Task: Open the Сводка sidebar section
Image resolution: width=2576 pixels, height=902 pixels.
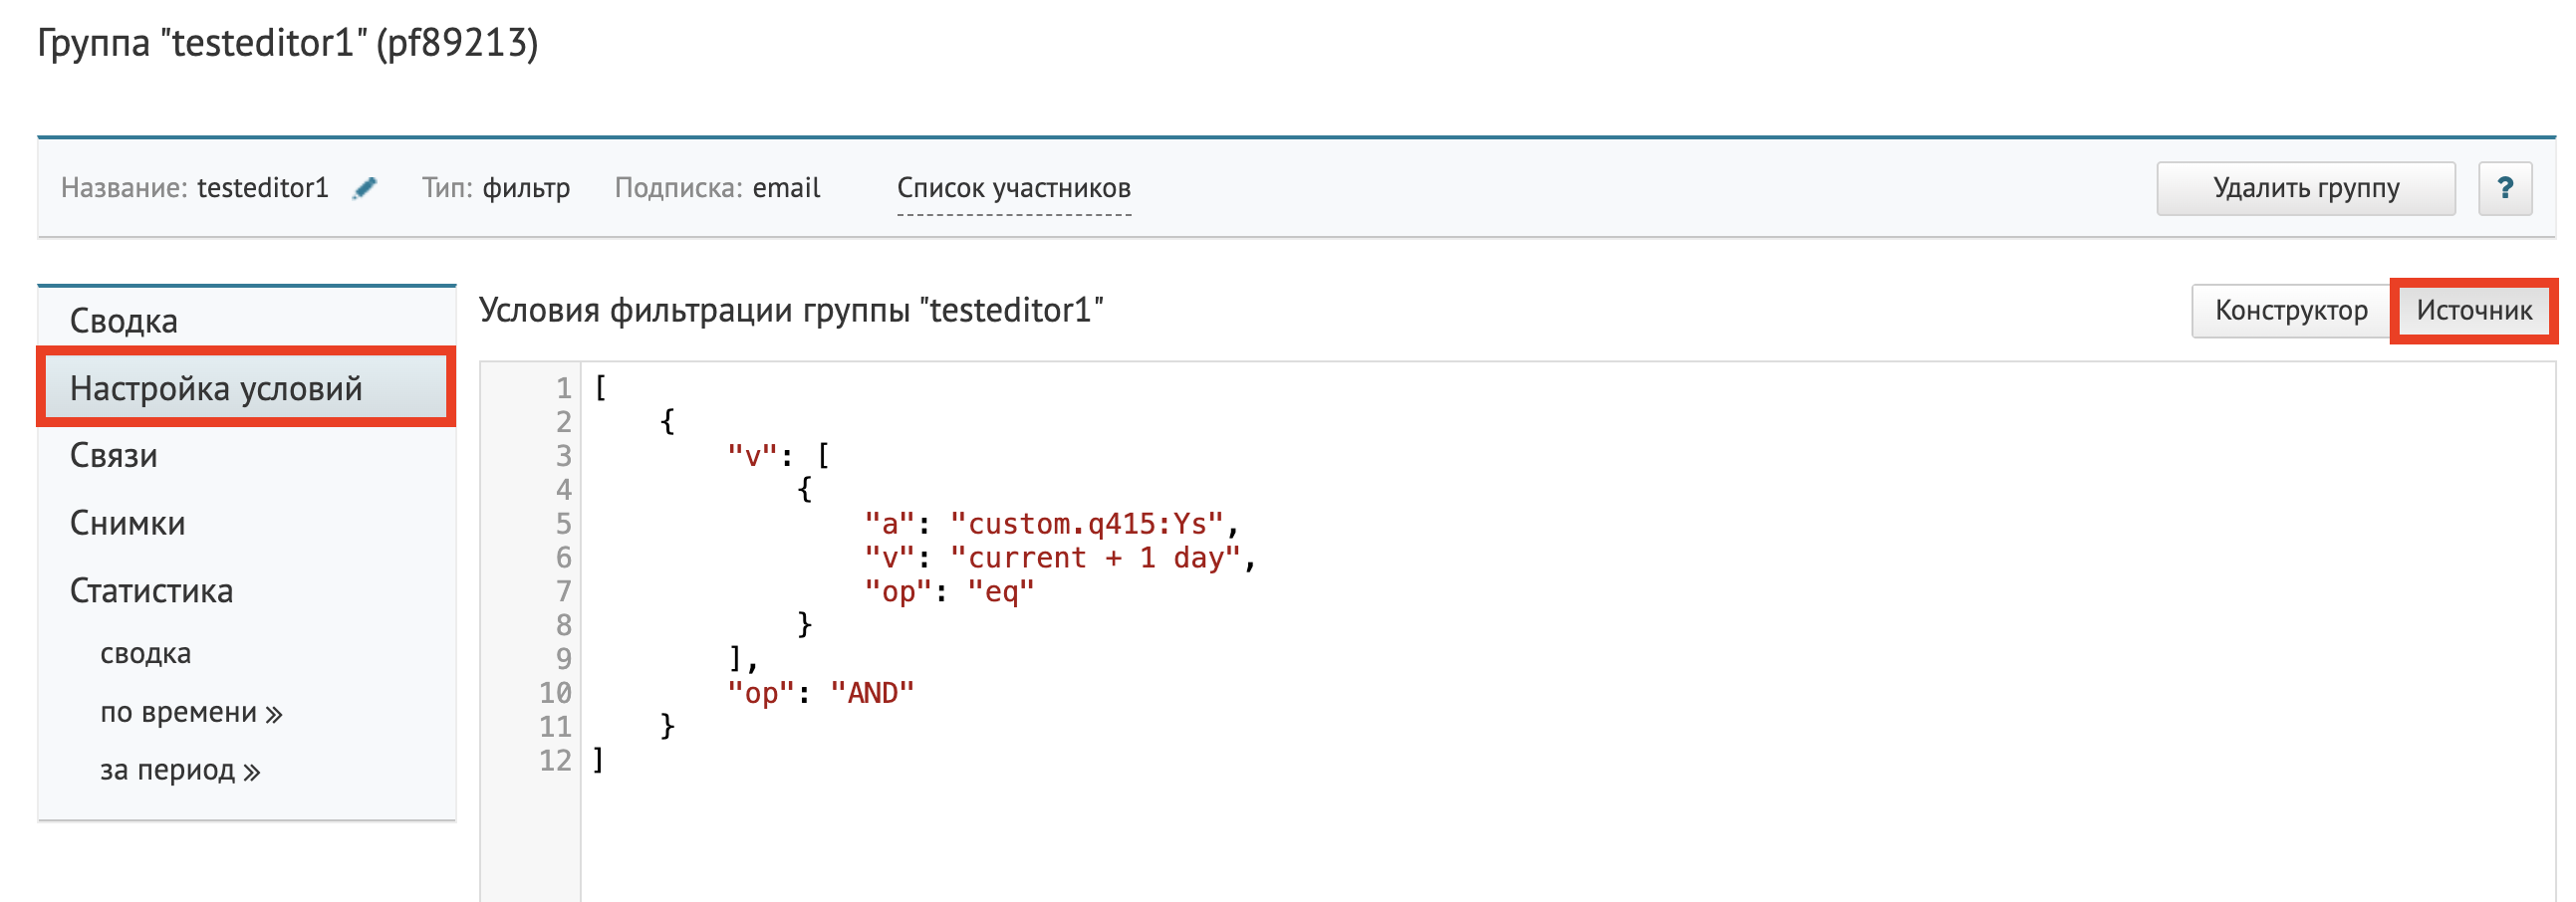Action: coord(124,321)
